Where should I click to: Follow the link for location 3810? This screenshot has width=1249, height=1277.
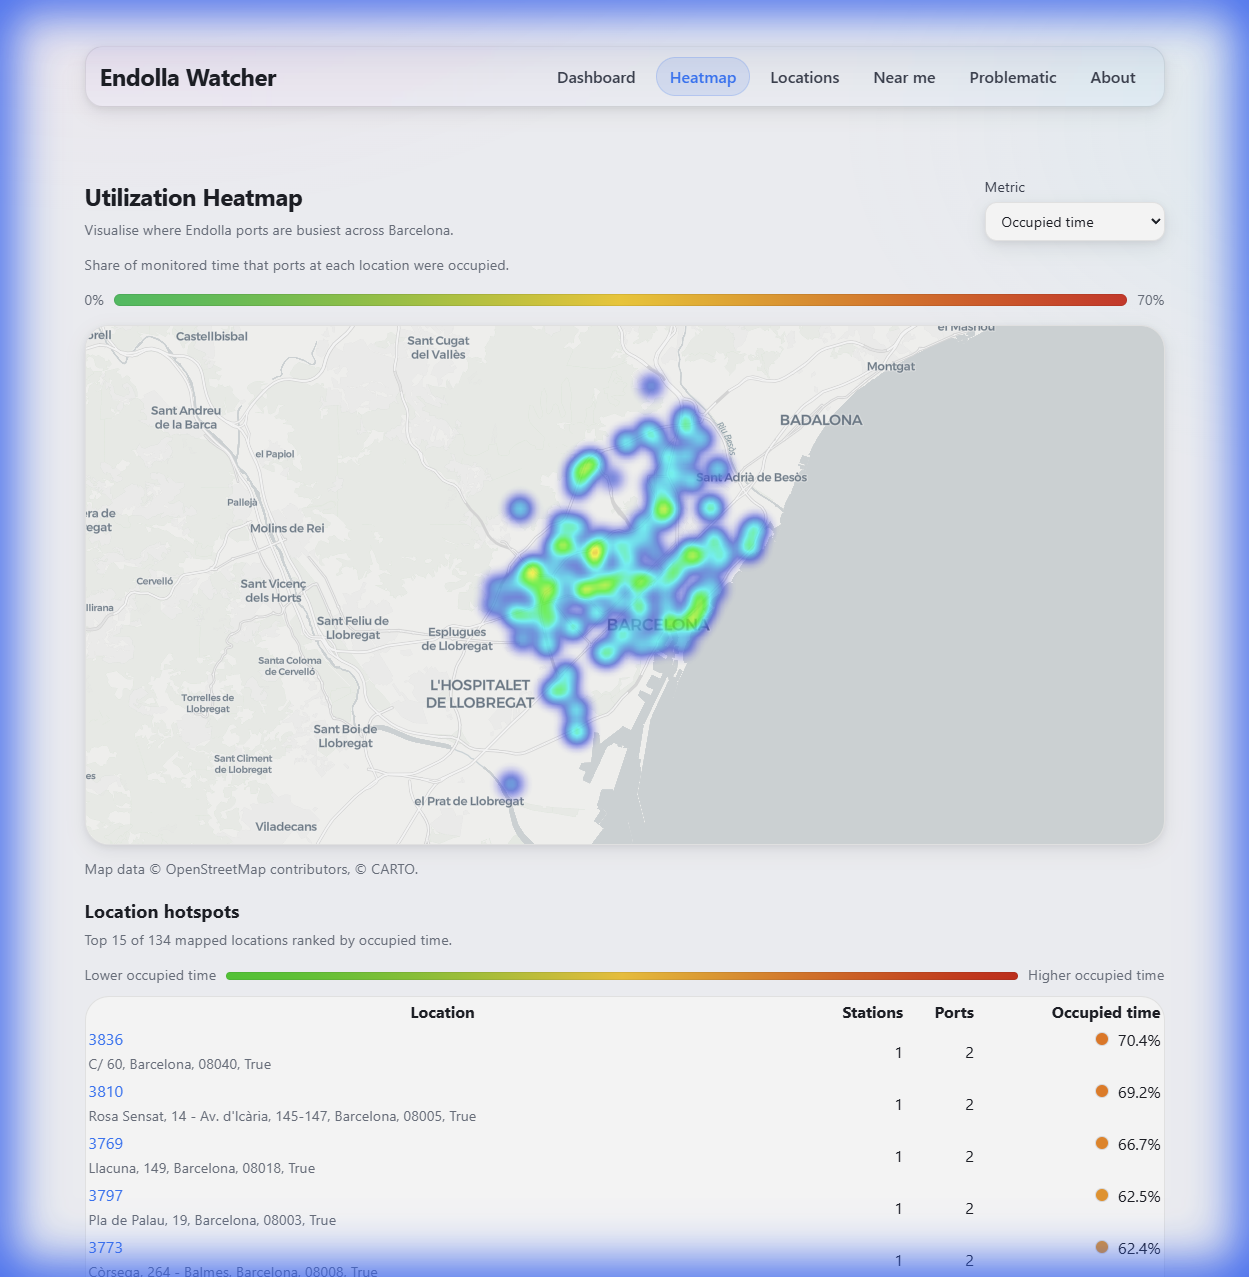point(105,1092)
